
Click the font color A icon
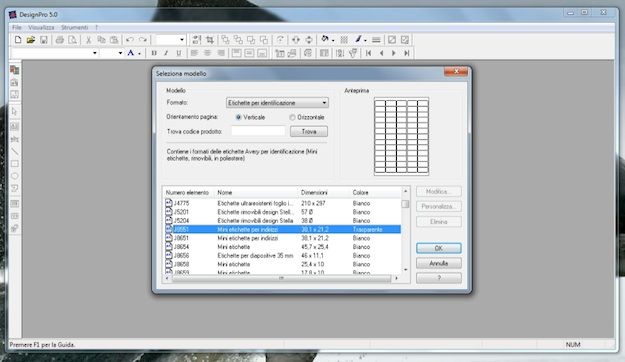pos(130,53)
